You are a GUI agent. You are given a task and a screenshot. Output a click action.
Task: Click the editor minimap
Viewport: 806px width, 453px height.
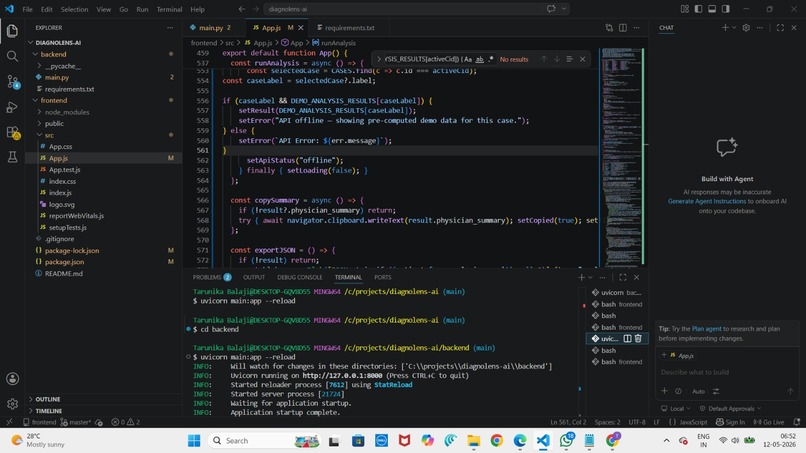pyautogui.click(x=621, y=156)
